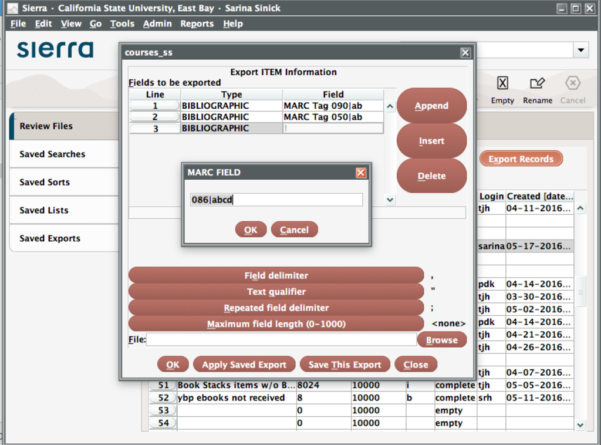Select the Saved Exports tab

coord(50,239)
